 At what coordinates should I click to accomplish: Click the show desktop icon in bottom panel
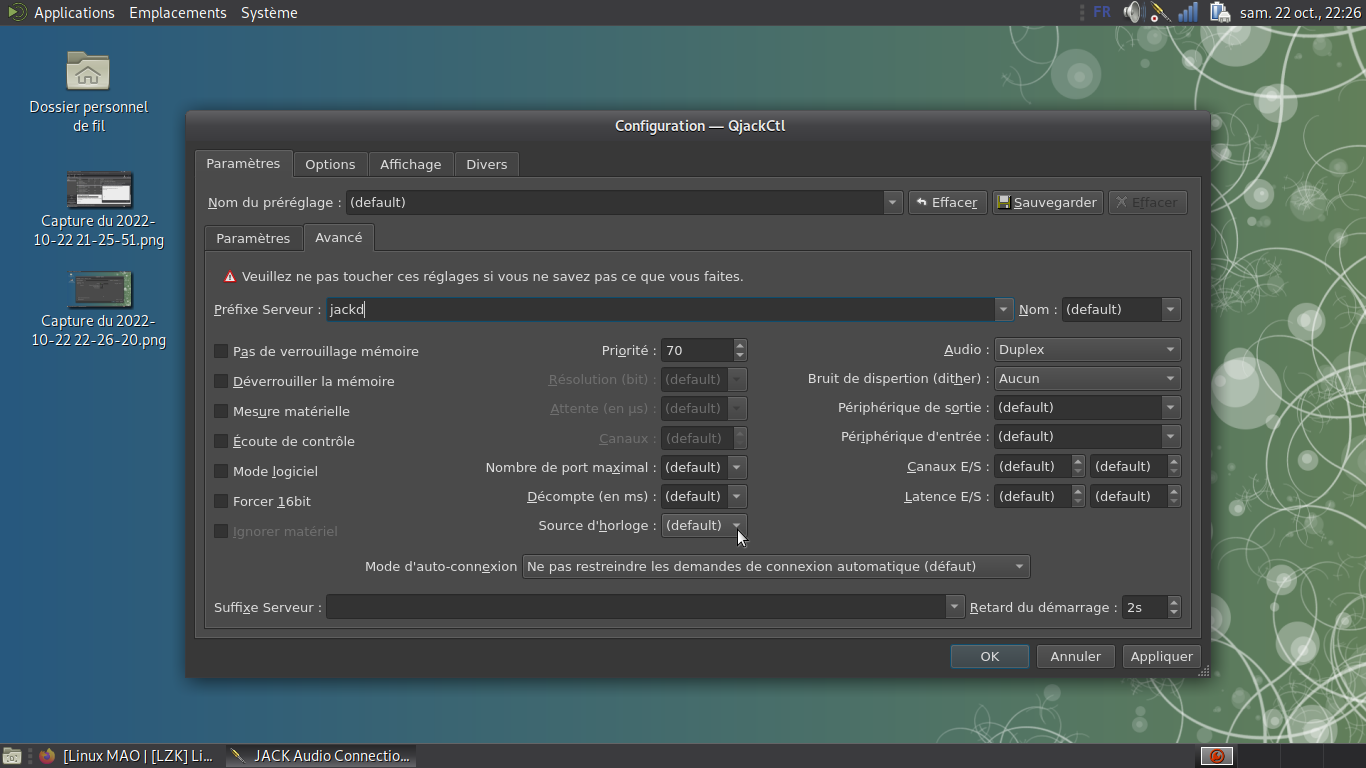click(x=12, y=756)
